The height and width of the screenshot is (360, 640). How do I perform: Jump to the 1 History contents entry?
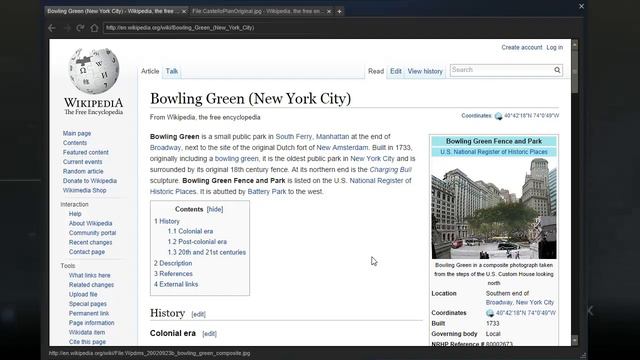167,221
